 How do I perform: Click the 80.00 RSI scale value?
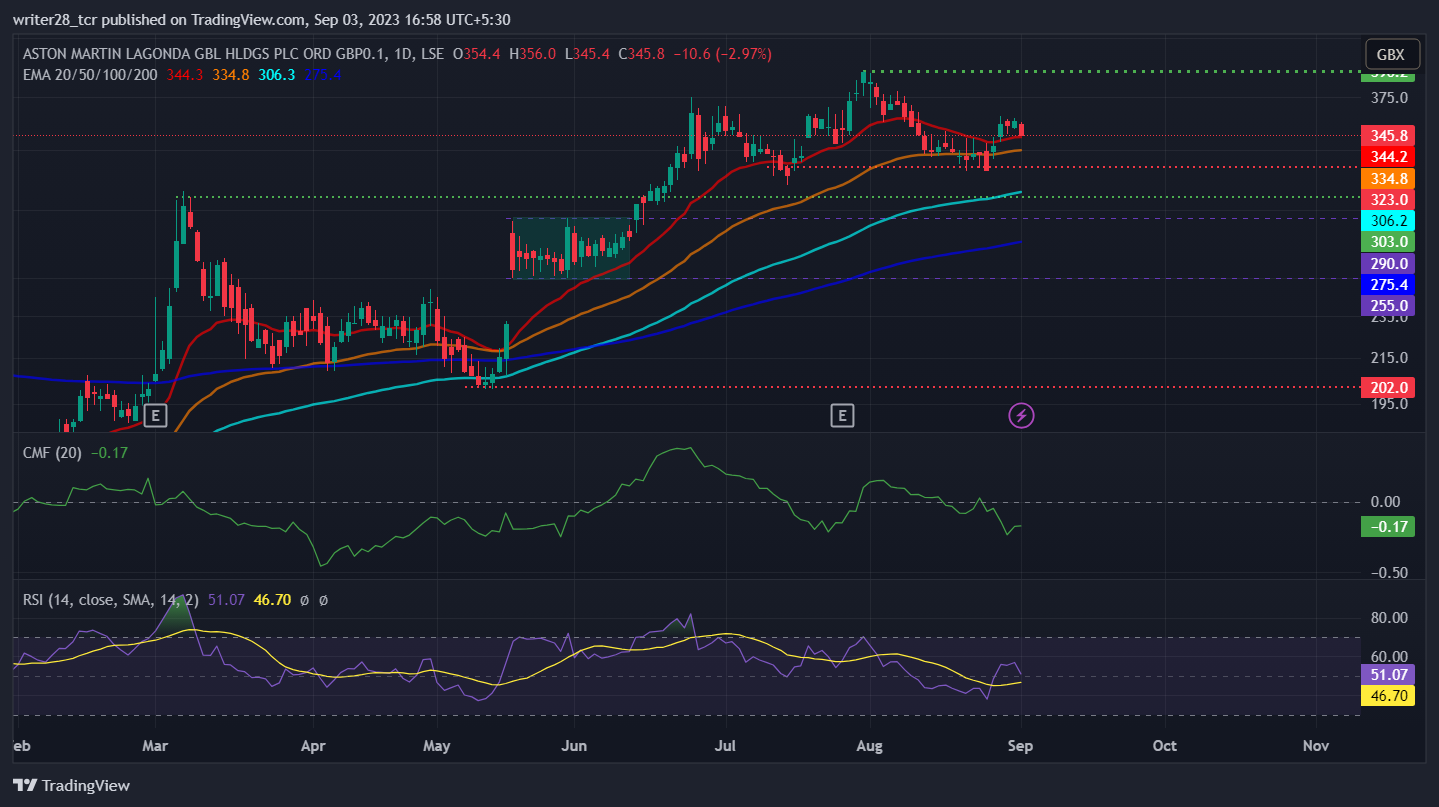[x=1390, y=617]
